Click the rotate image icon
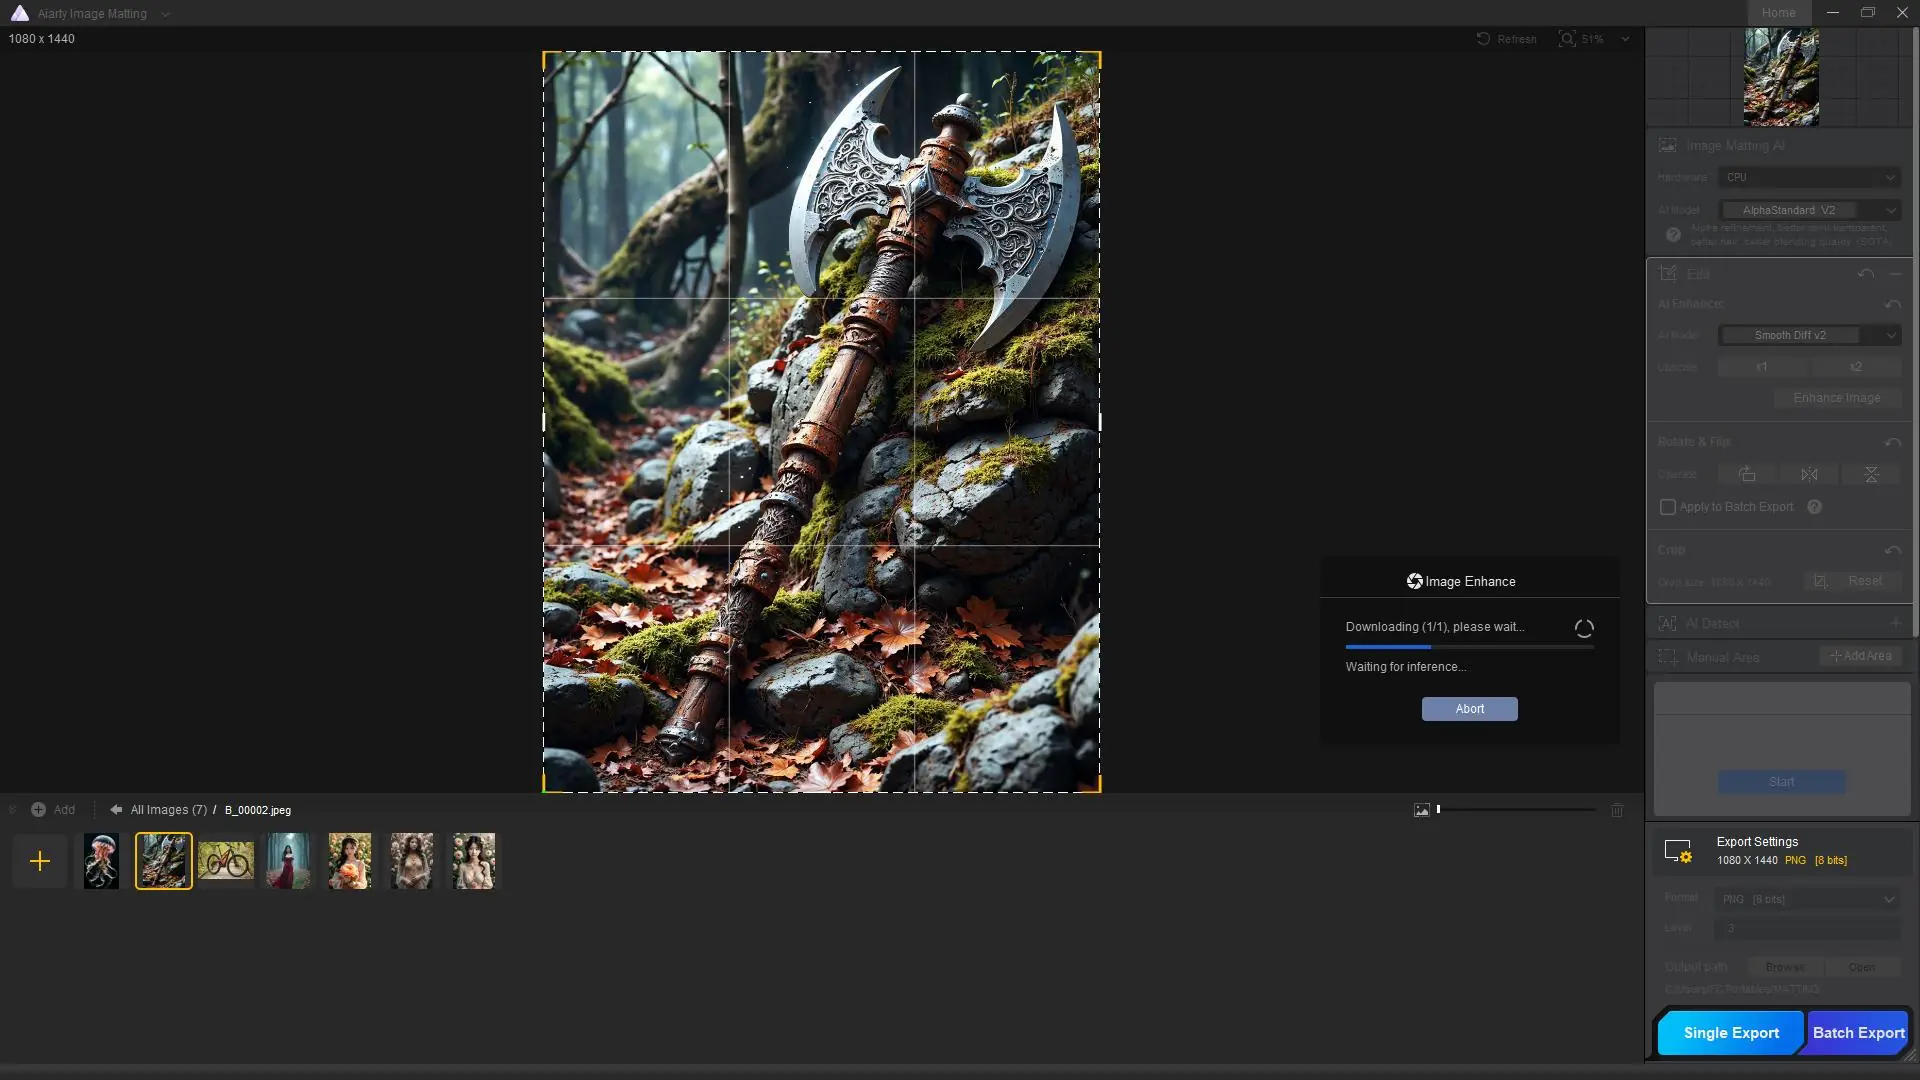Screen dimensions: 1920x1080 click(1746, 474)
